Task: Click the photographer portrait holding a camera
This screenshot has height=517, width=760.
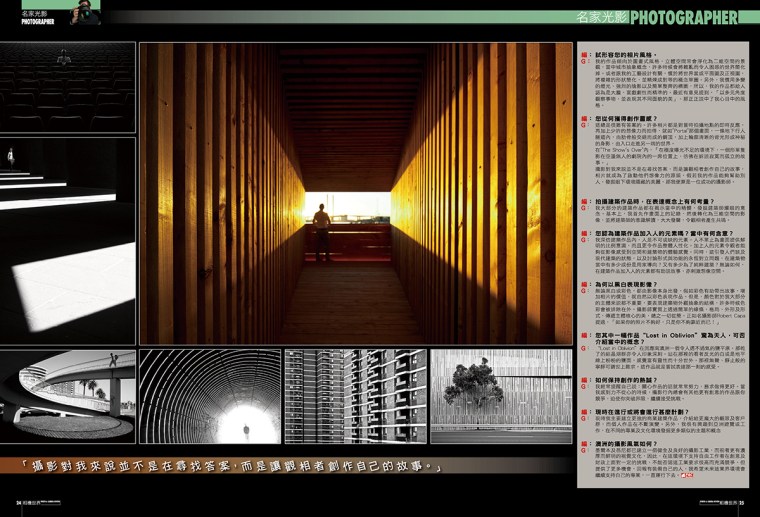Action: click(x=83, y=13)
